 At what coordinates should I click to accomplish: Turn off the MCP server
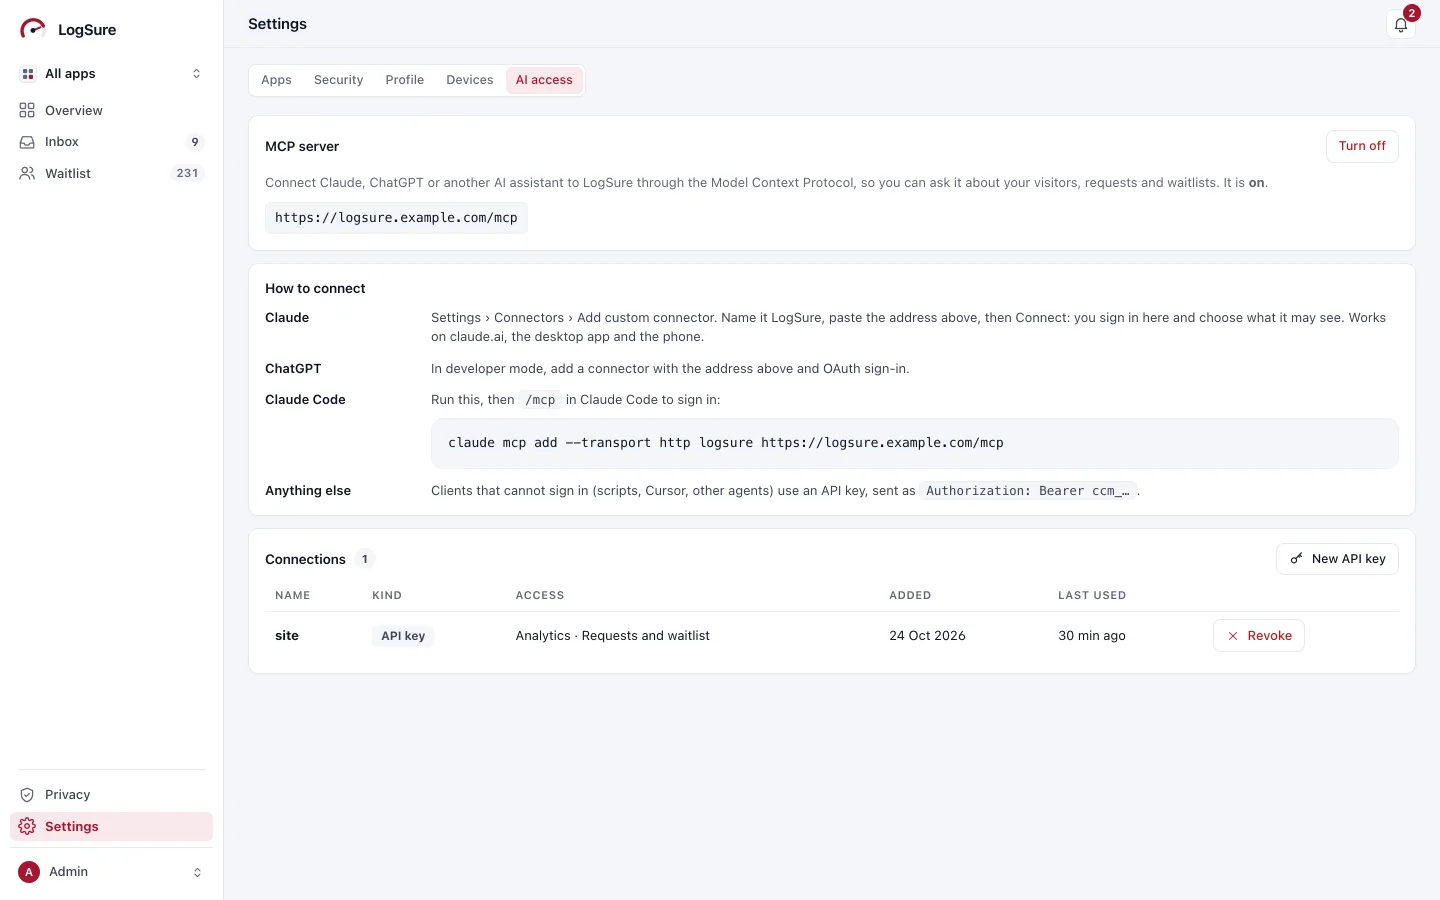[x=1362, y=146]
